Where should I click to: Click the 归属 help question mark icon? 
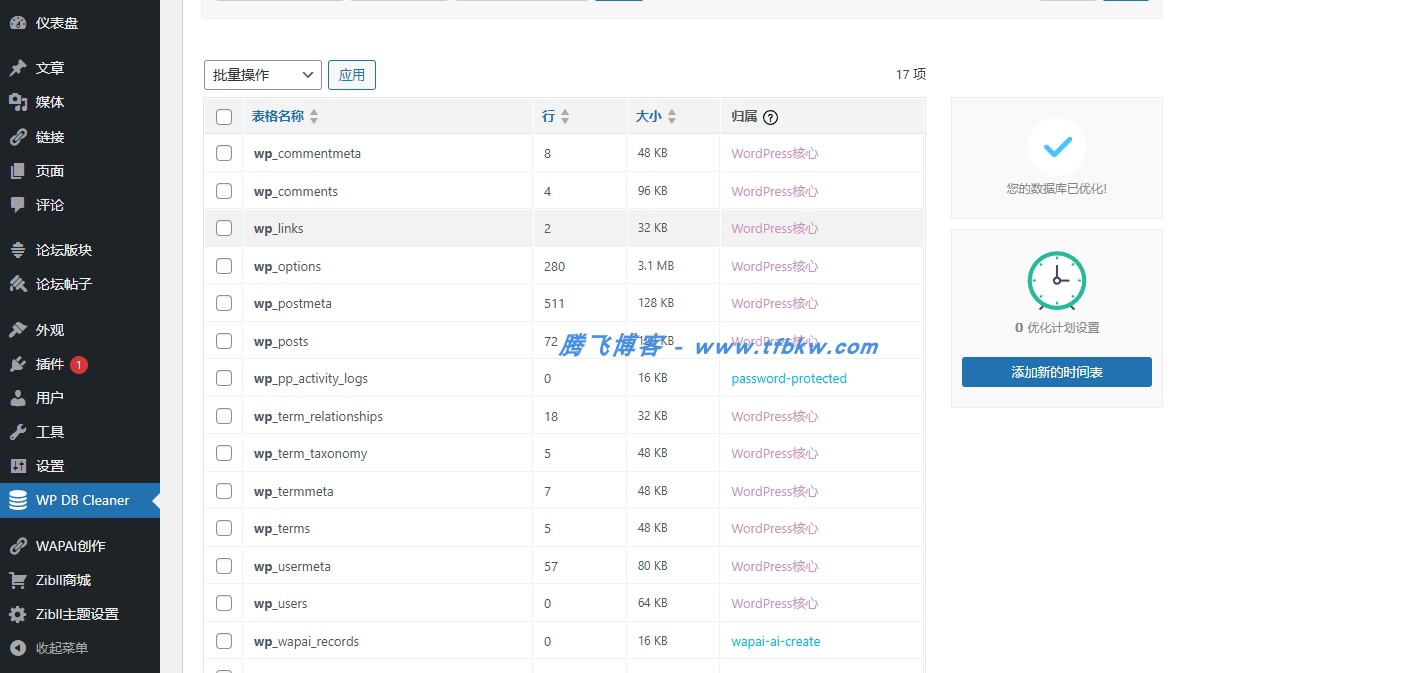770,117
